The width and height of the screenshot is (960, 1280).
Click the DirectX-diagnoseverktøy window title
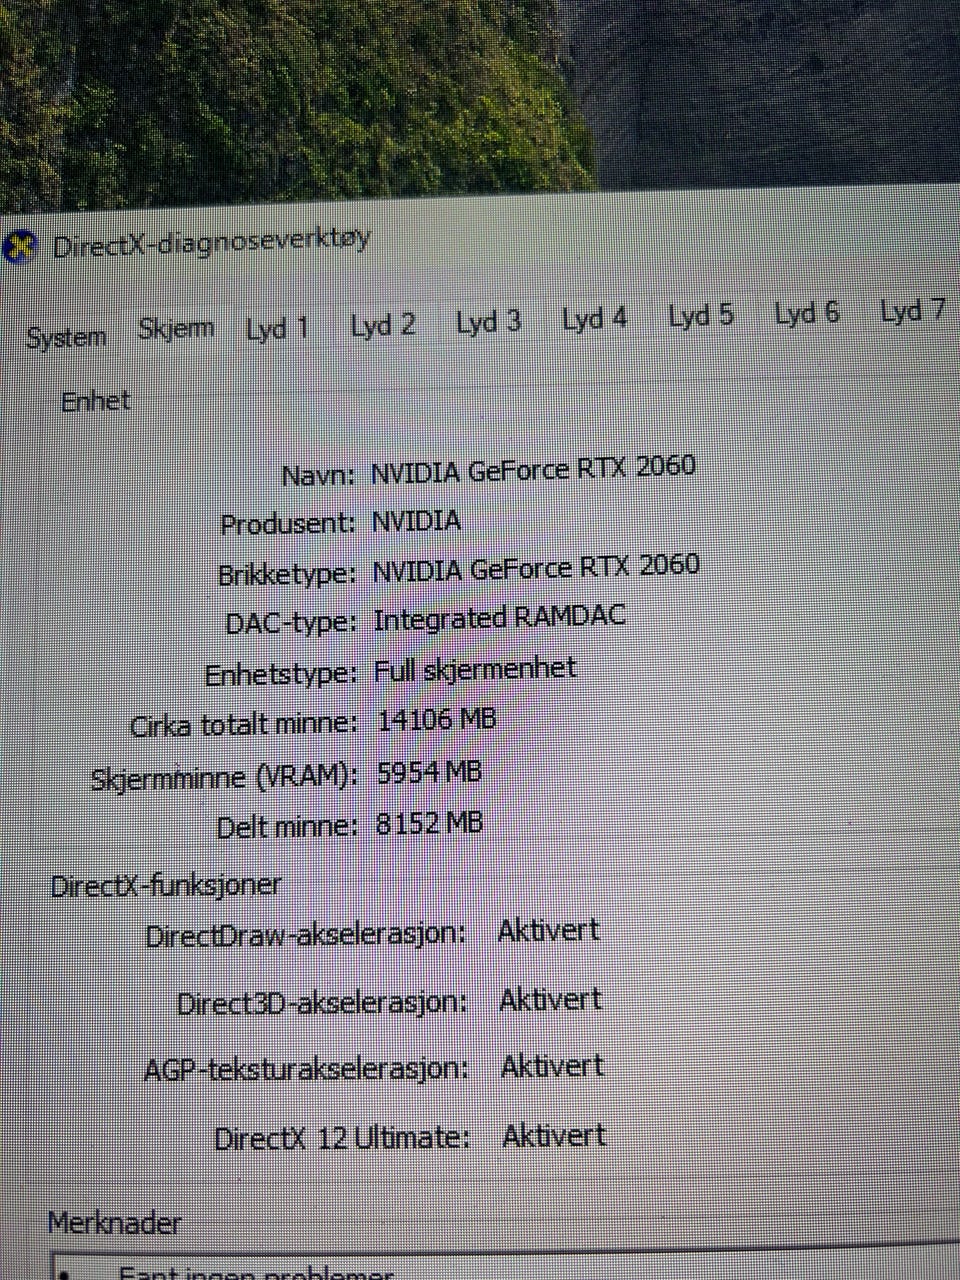tap(211, 242)
